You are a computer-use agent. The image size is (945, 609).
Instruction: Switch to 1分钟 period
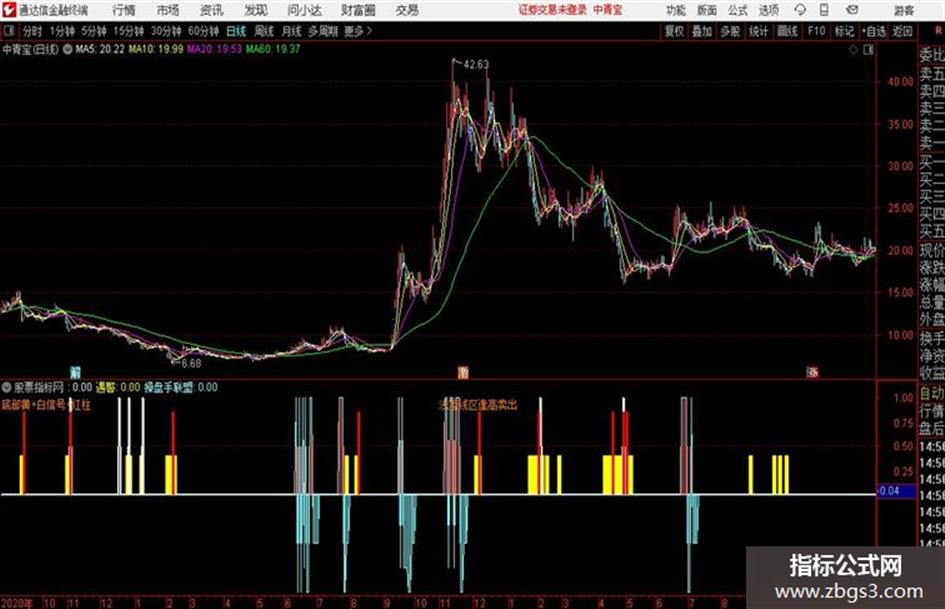pyautogui.click(x=61, y=31)
